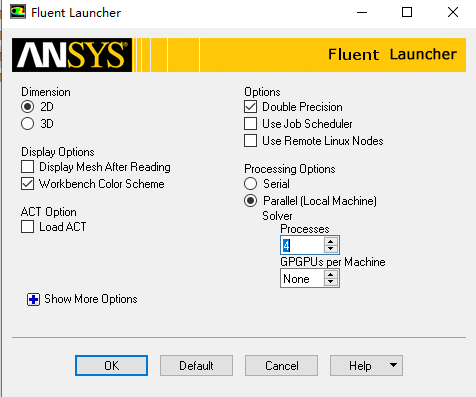Select Parallel (Local Machine) radio button
Screen dimensions: 476x397
pos(250,201)
